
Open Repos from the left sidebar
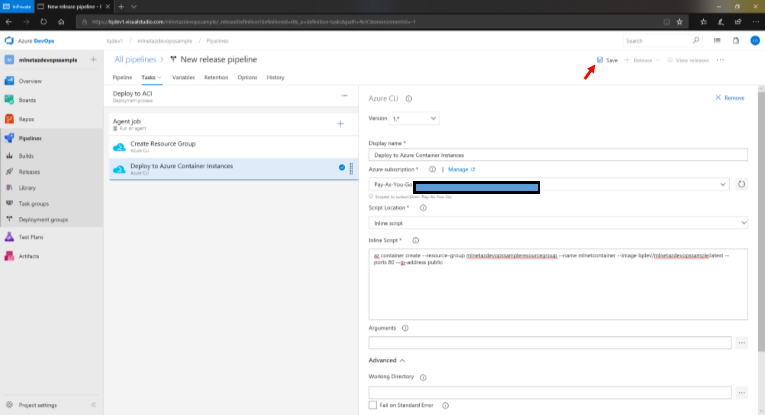pos(28,119)
